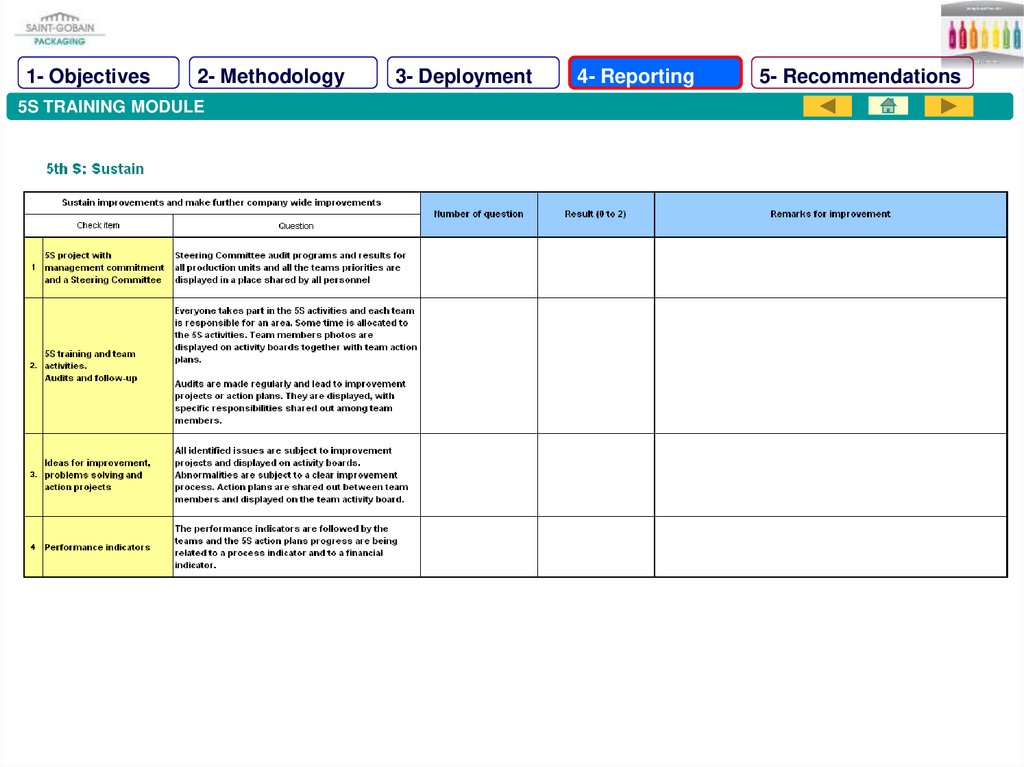Click the right arrow next slide icon
The height and width of the screenshot is (767, 1024).
coord(948,106)
